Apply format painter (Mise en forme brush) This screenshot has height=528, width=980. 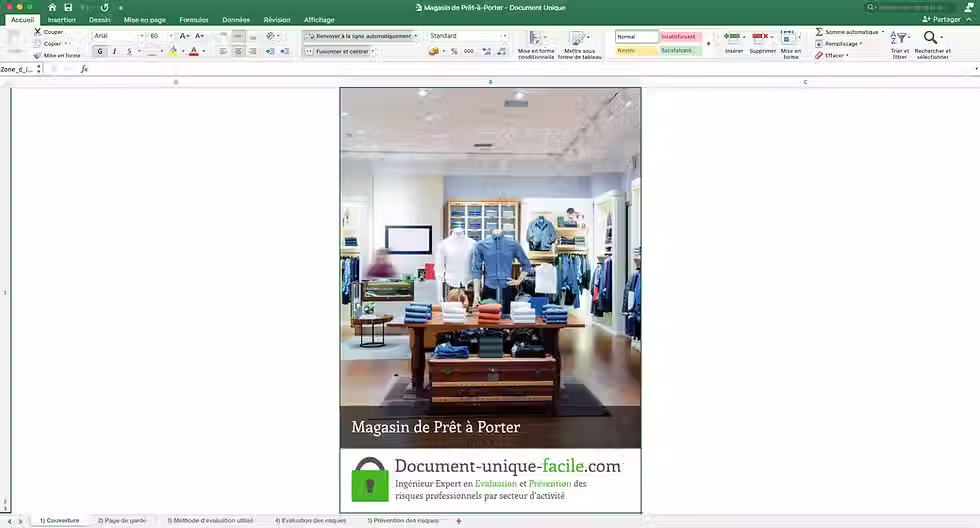[x=57, y=56]
